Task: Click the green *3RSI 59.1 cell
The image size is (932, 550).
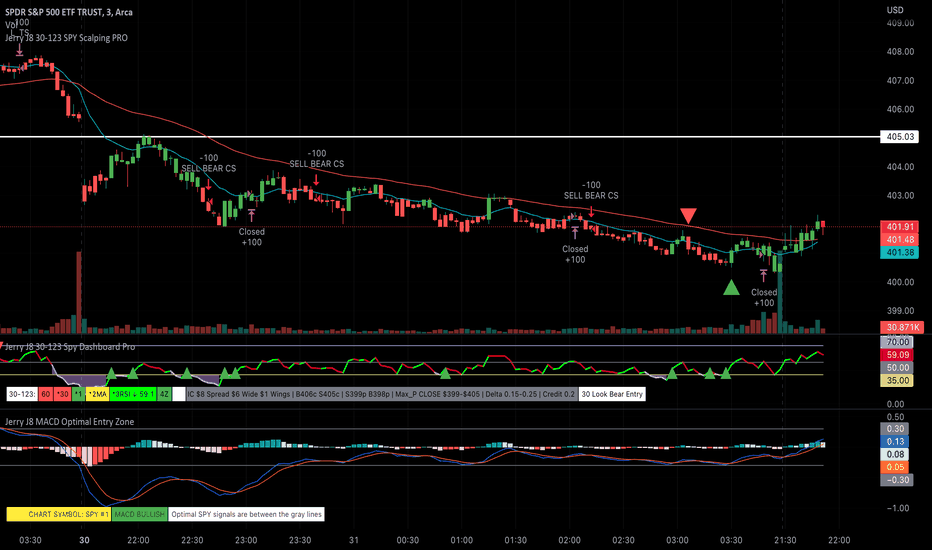Action: point(133,394)
